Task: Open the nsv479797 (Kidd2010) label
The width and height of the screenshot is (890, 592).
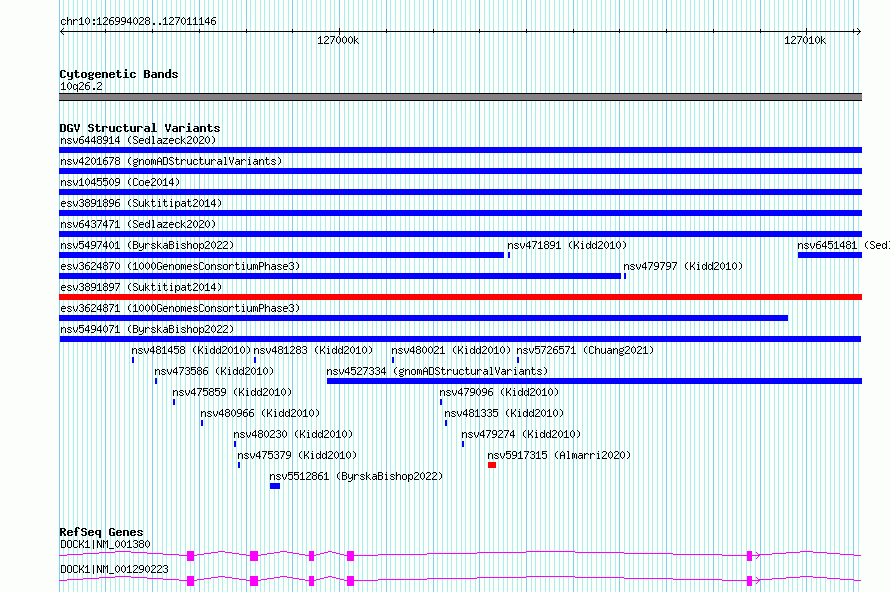Action: coord(683,266)
